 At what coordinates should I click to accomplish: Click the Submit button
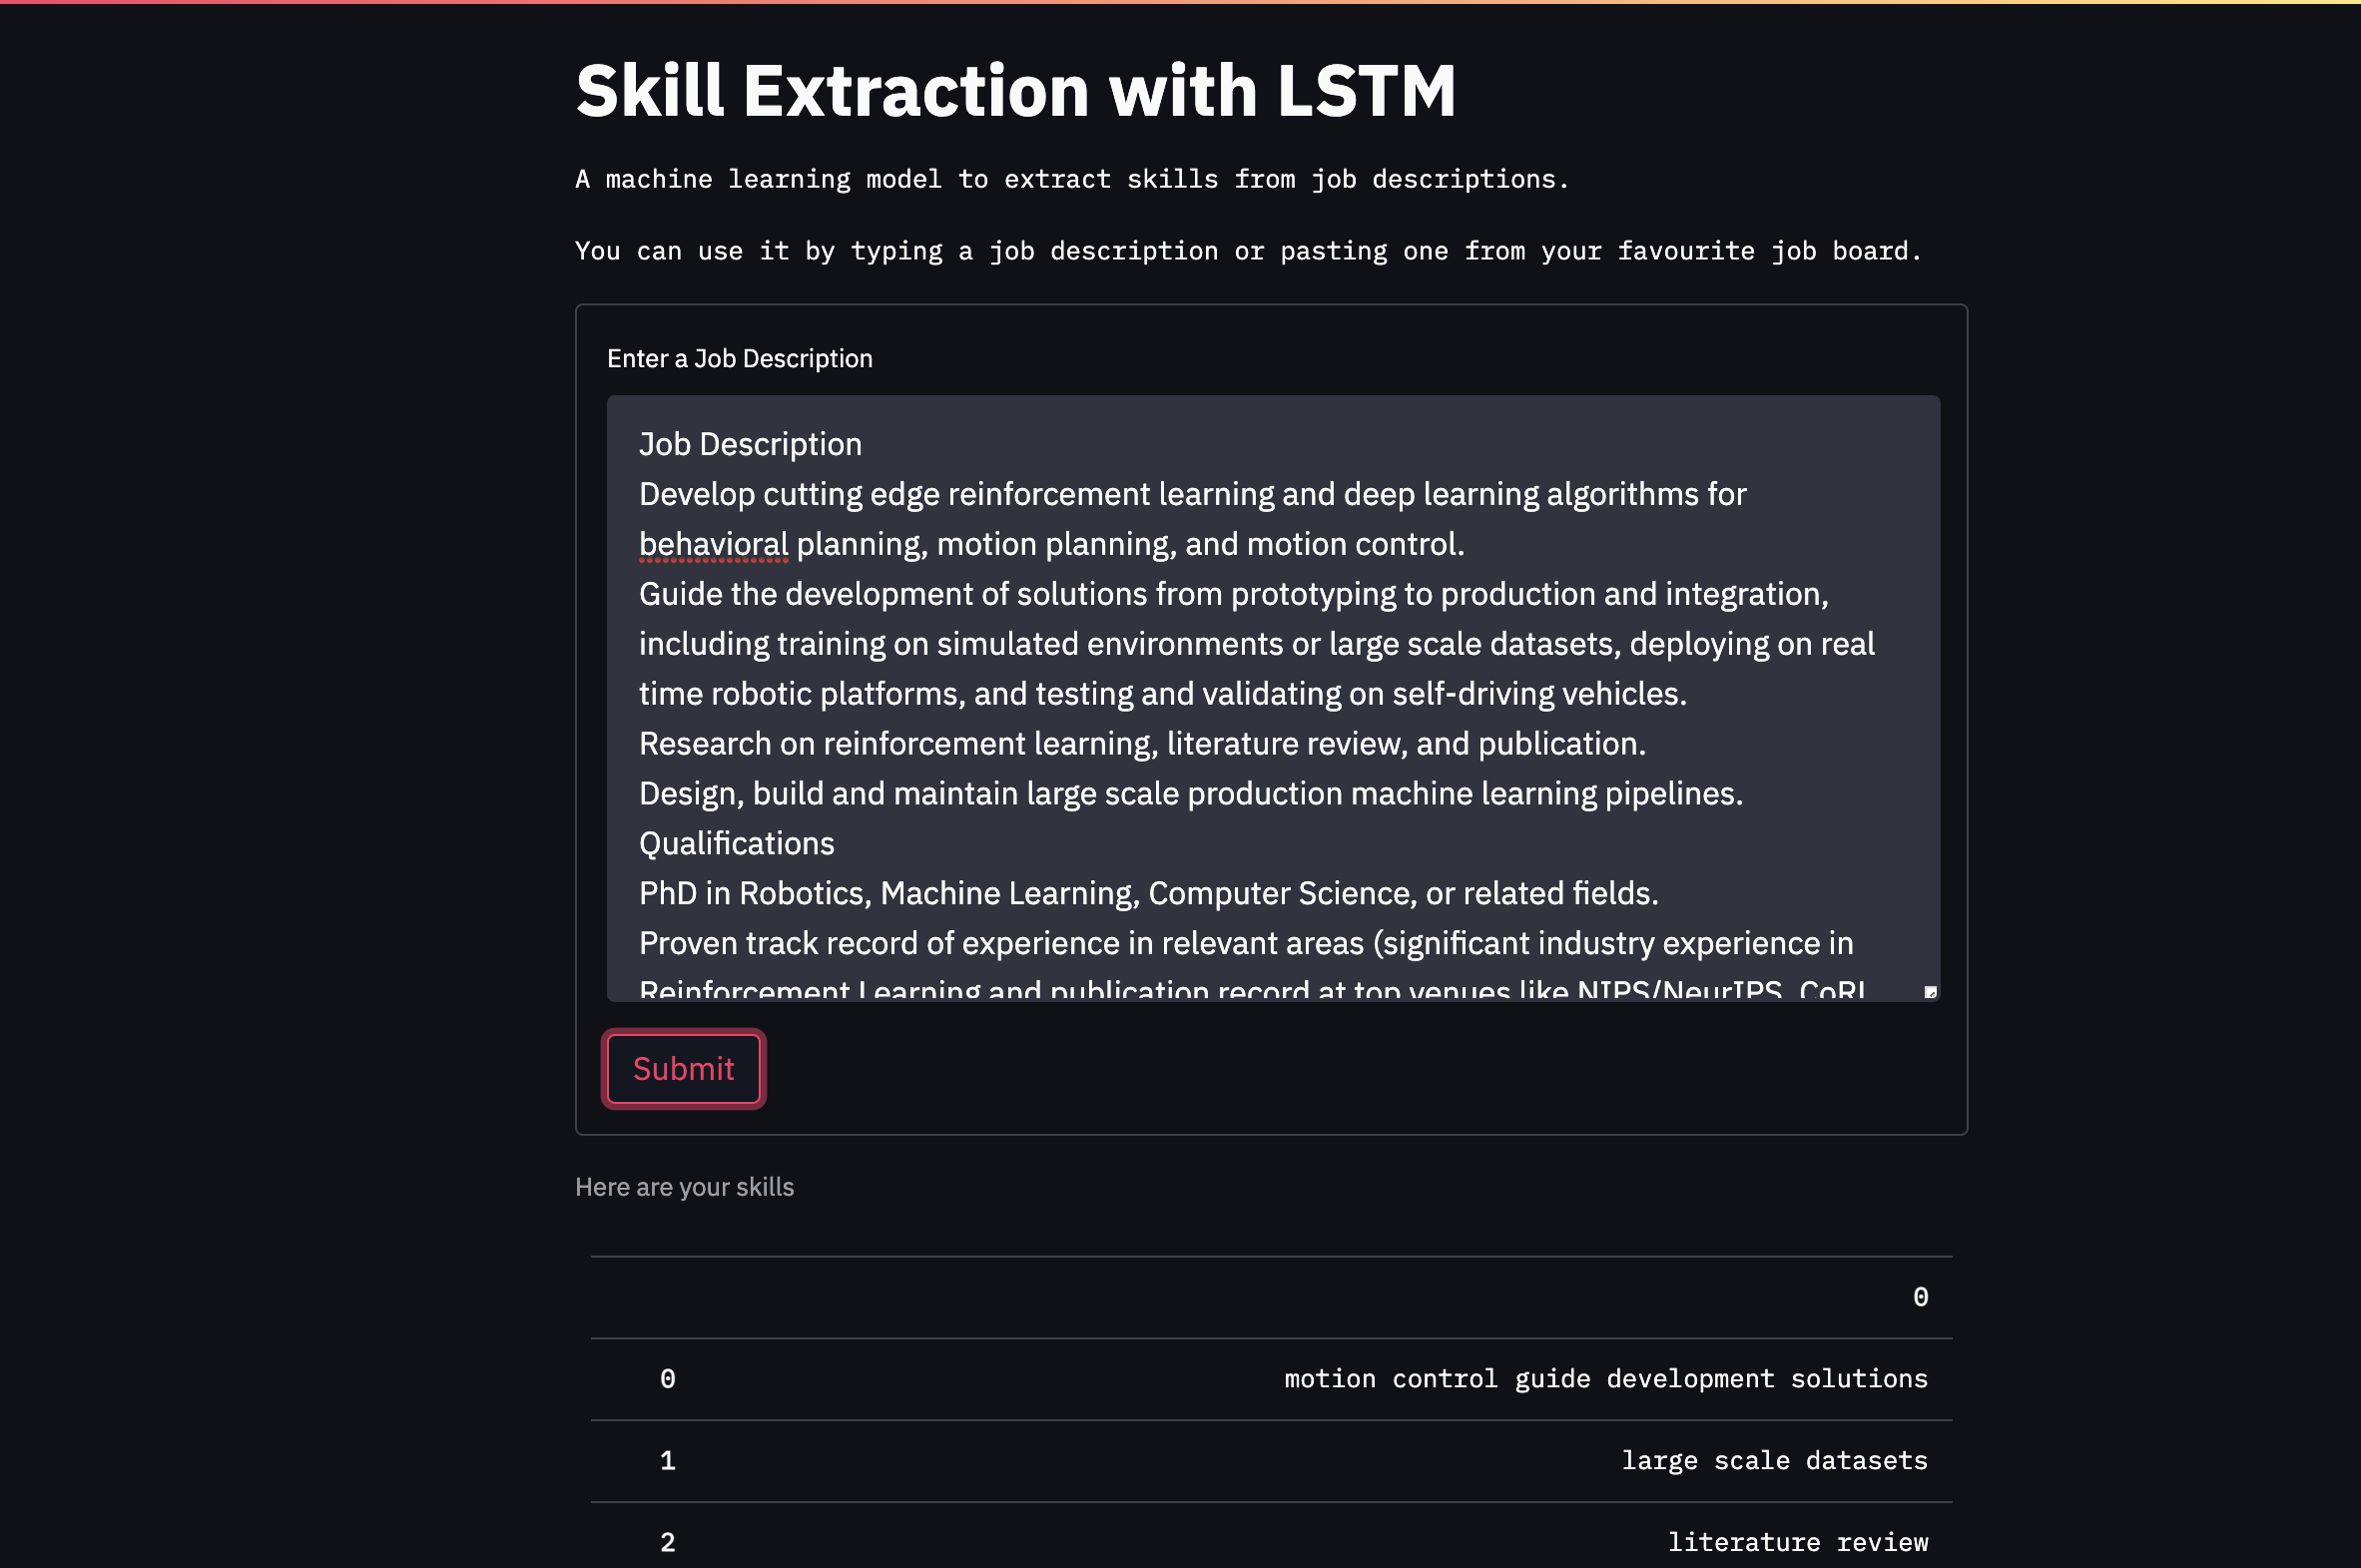(683, 1069)
